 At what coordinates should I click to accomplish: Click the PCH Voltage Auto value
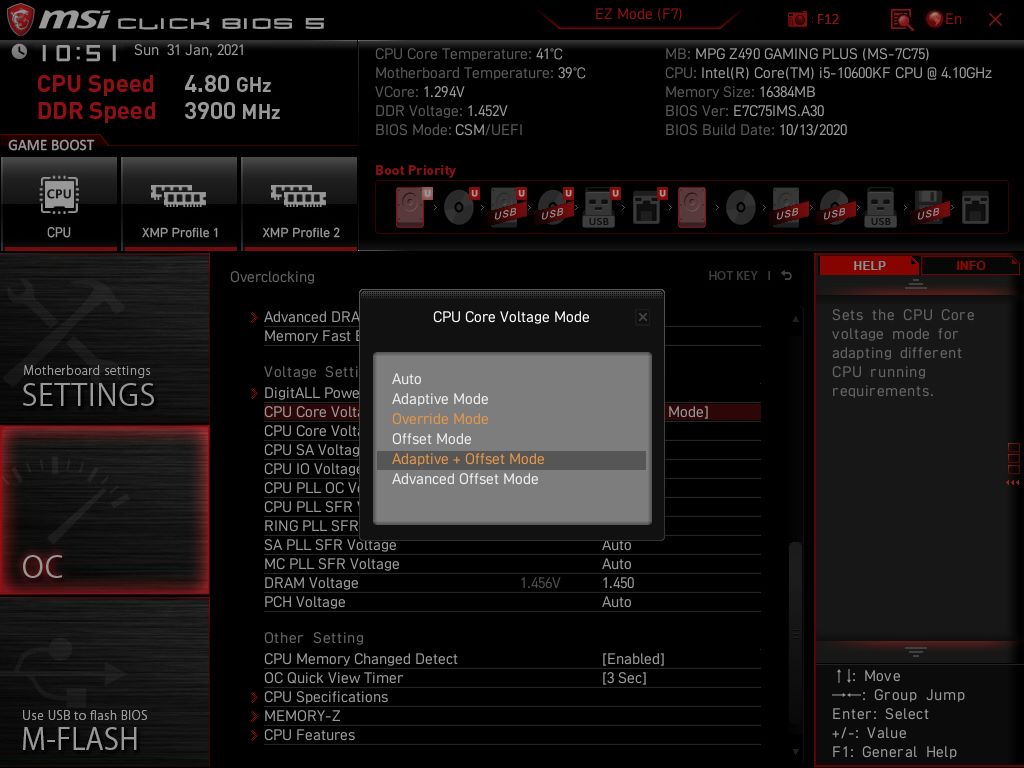click(616, 602)
